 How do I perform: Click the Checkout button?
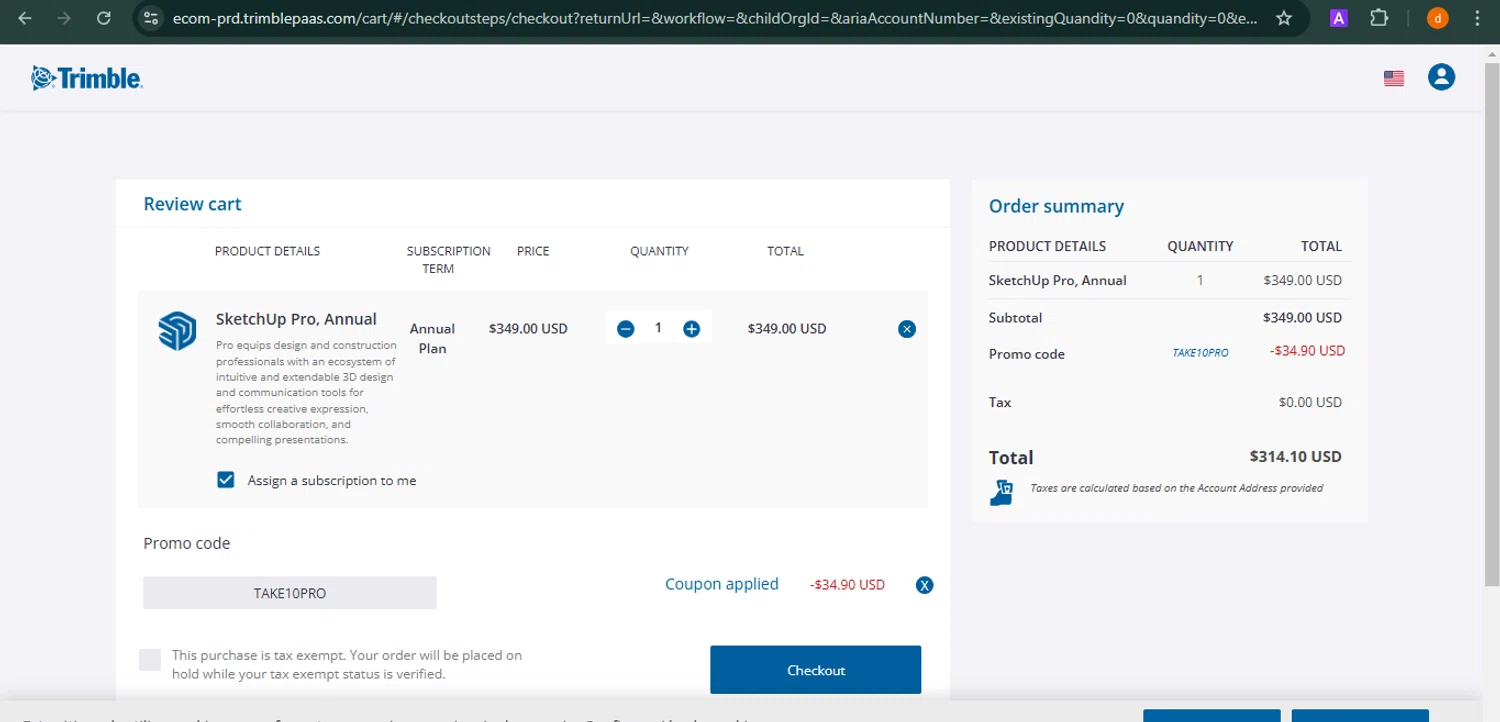click(815, 670)
